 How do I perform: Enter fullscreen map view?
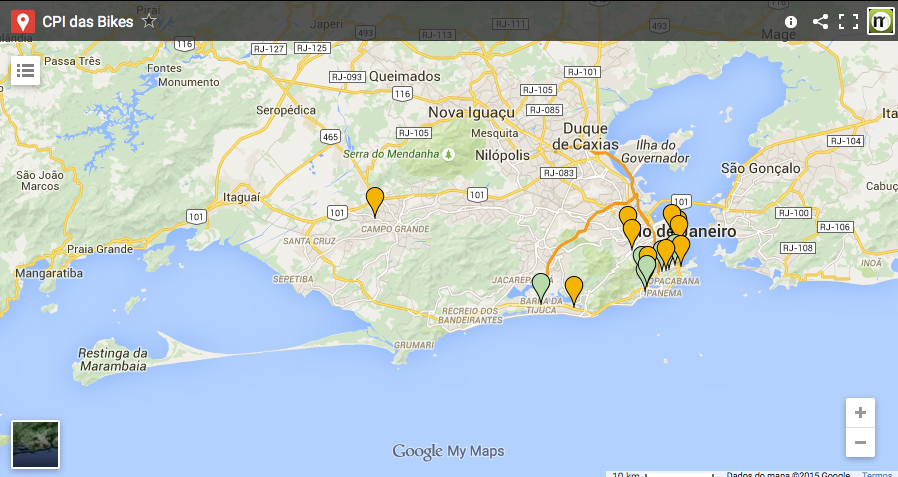[848, 22]
